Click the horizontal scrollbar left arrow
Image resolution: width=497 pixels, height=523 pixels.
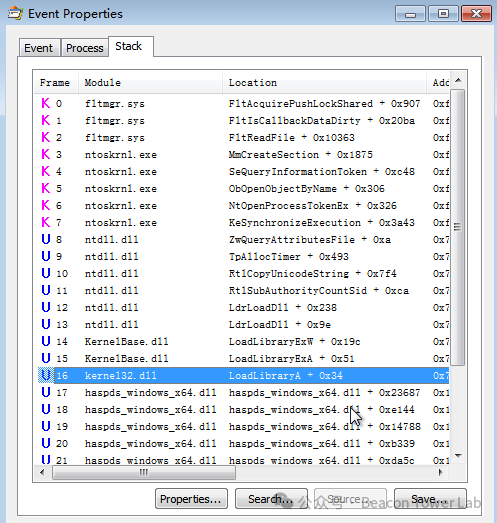[42, 472]
